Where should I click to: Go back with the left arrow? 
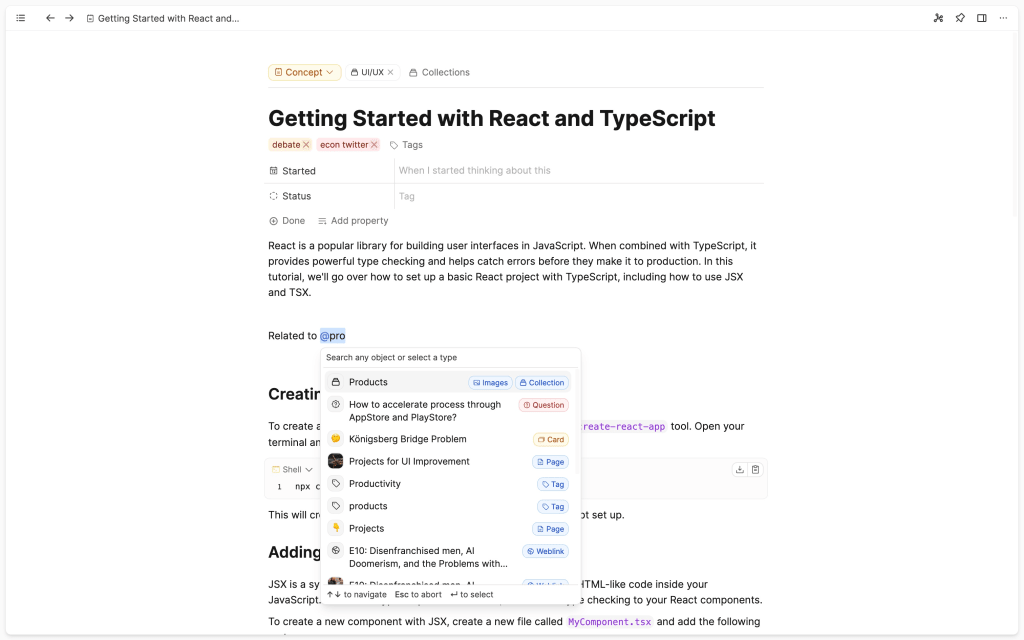50,18
